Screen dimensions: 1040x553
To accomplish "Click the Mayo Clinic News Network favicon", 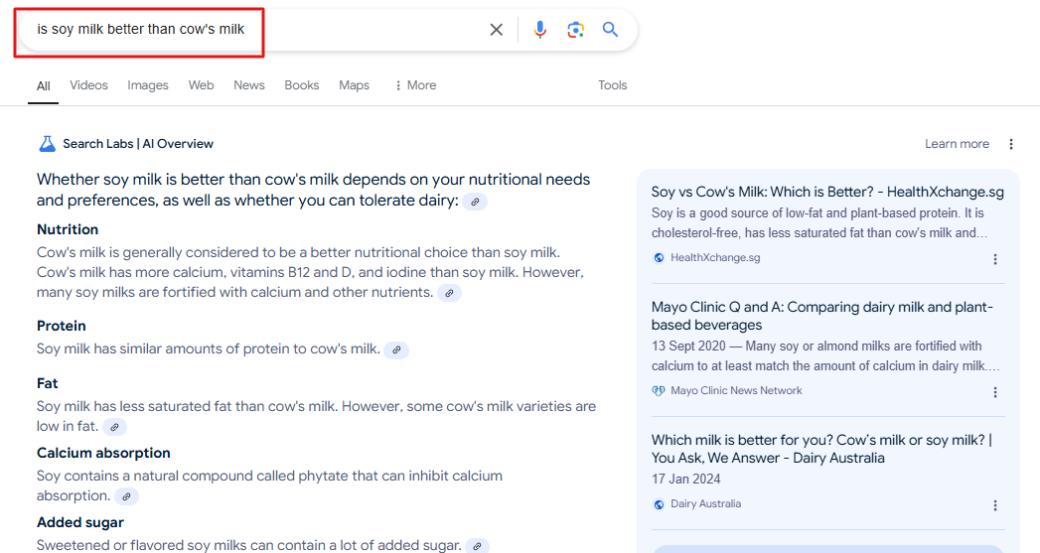I will tap(659, 391).
